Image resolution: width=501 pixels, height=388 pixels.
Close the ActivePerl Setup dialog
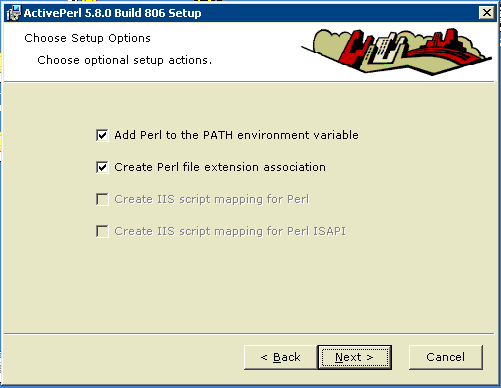487,13
